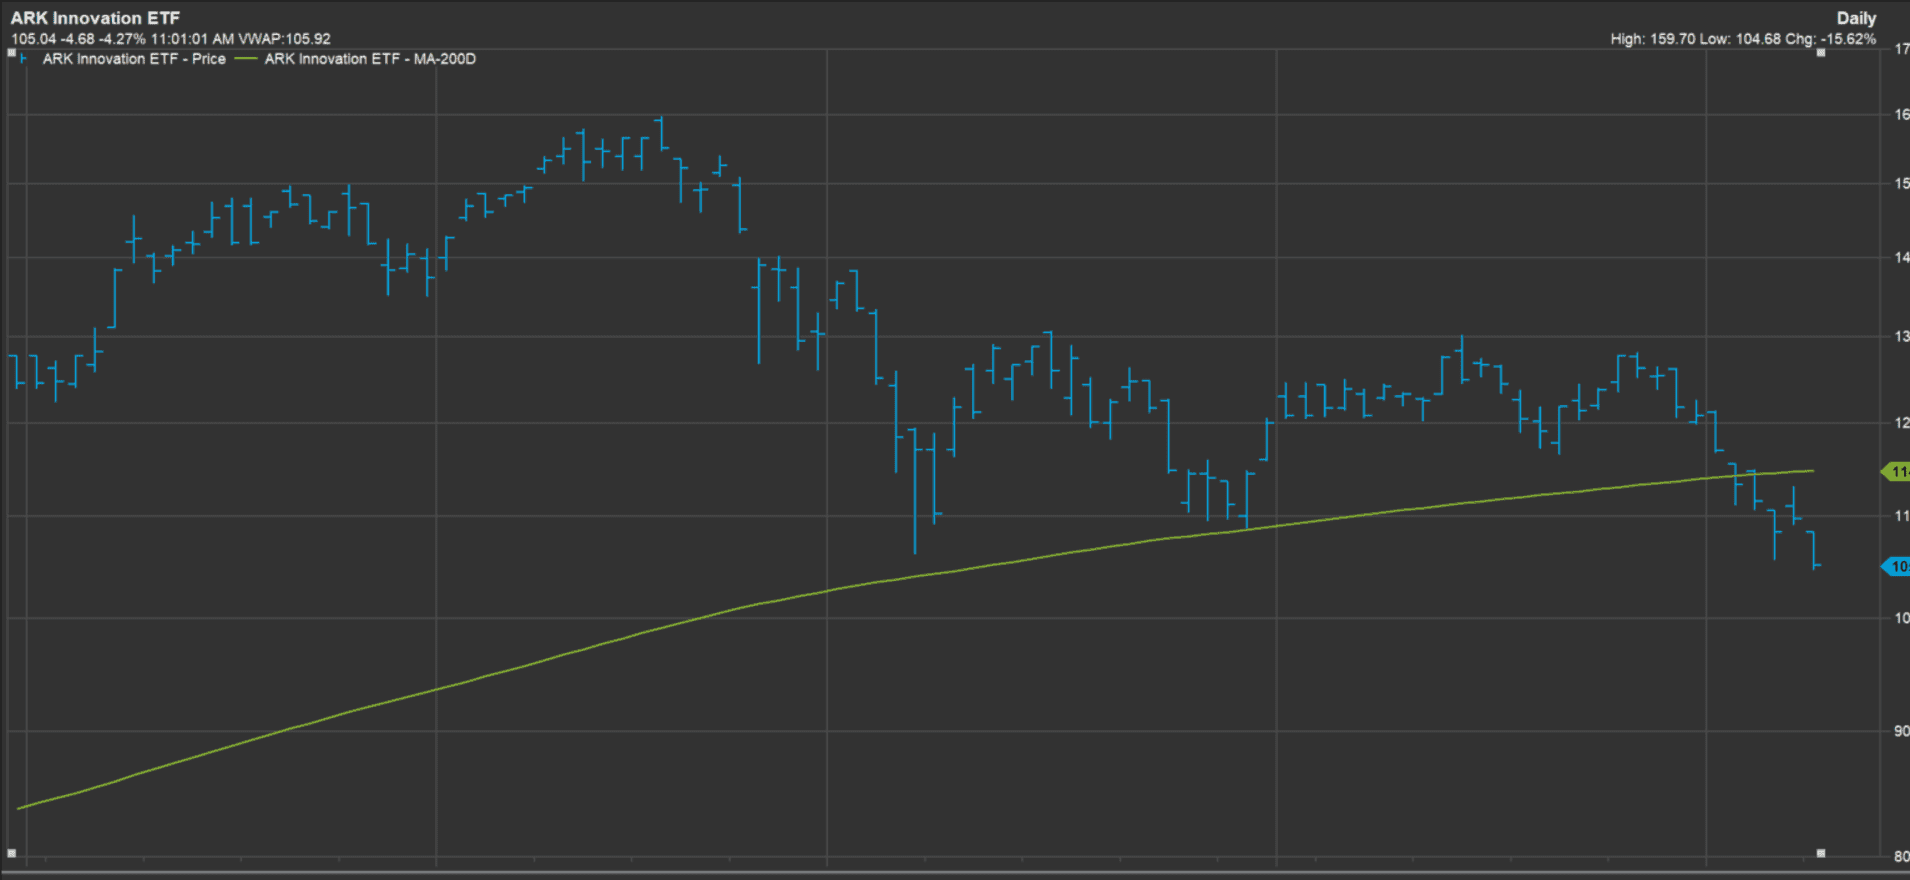
Task: Click the bottom-right chart corner handle
Action: (1821, 853)
